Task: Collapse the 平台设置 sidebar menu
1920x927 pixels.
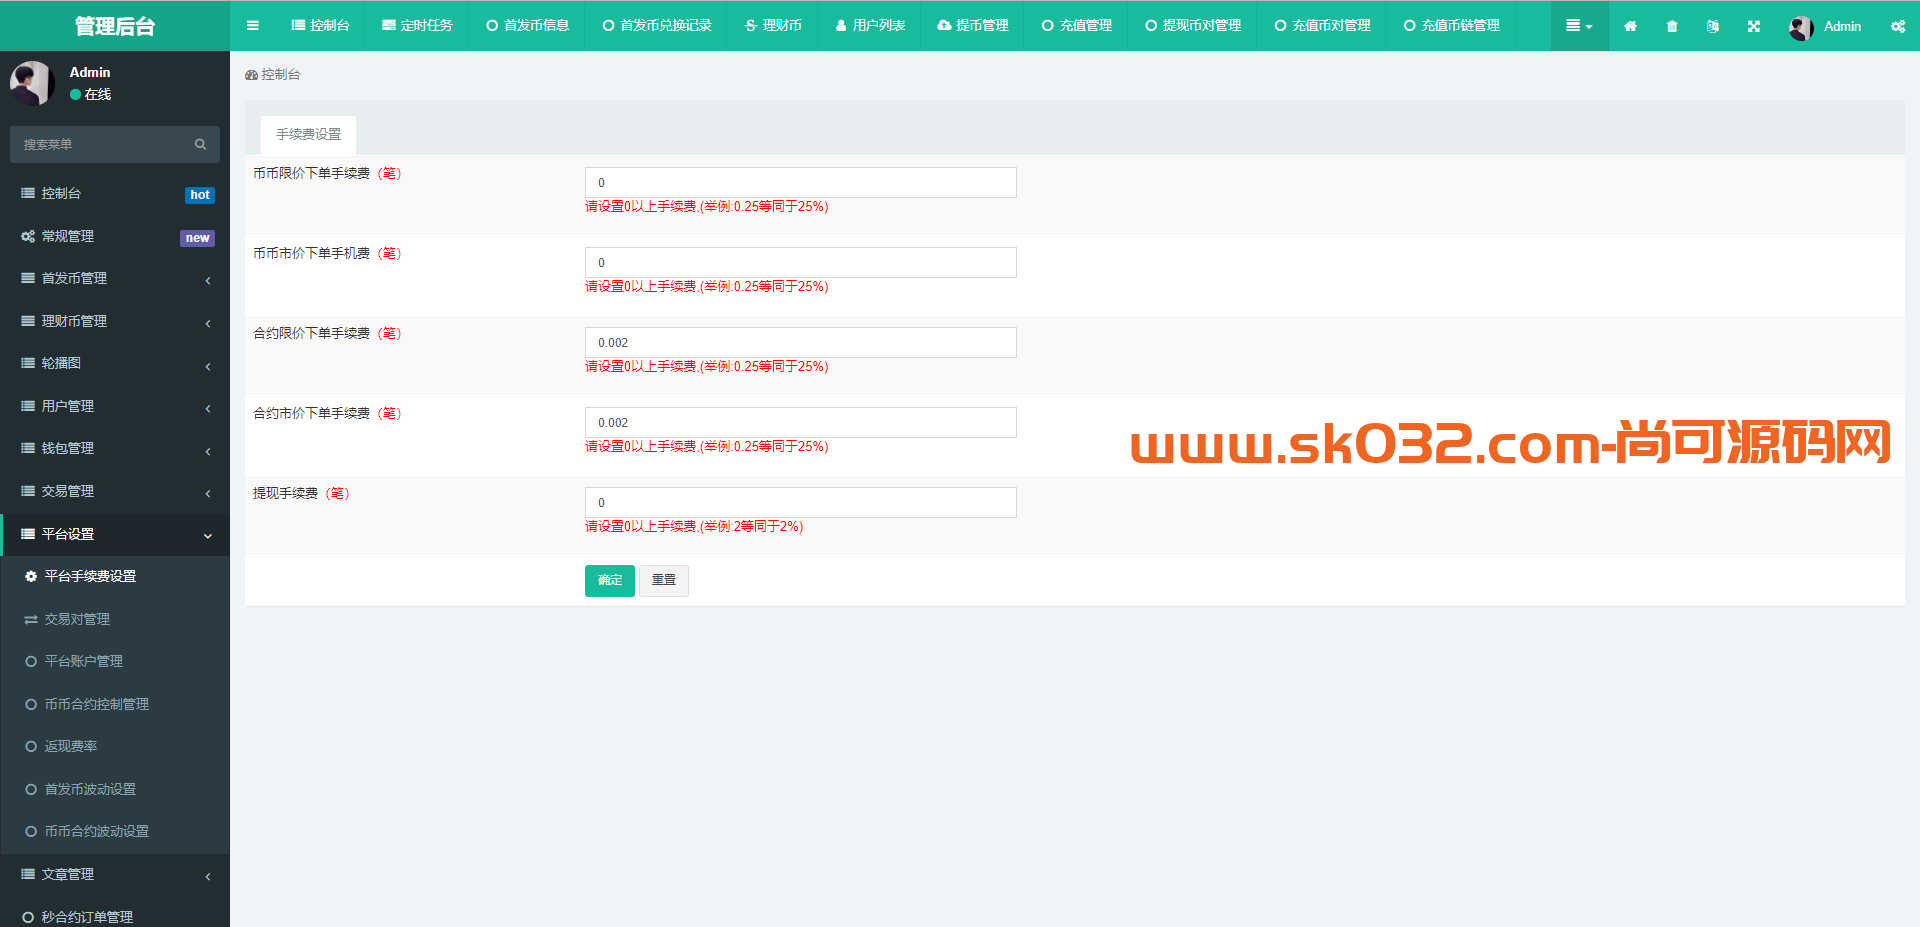Action: [x=115, y=534]
